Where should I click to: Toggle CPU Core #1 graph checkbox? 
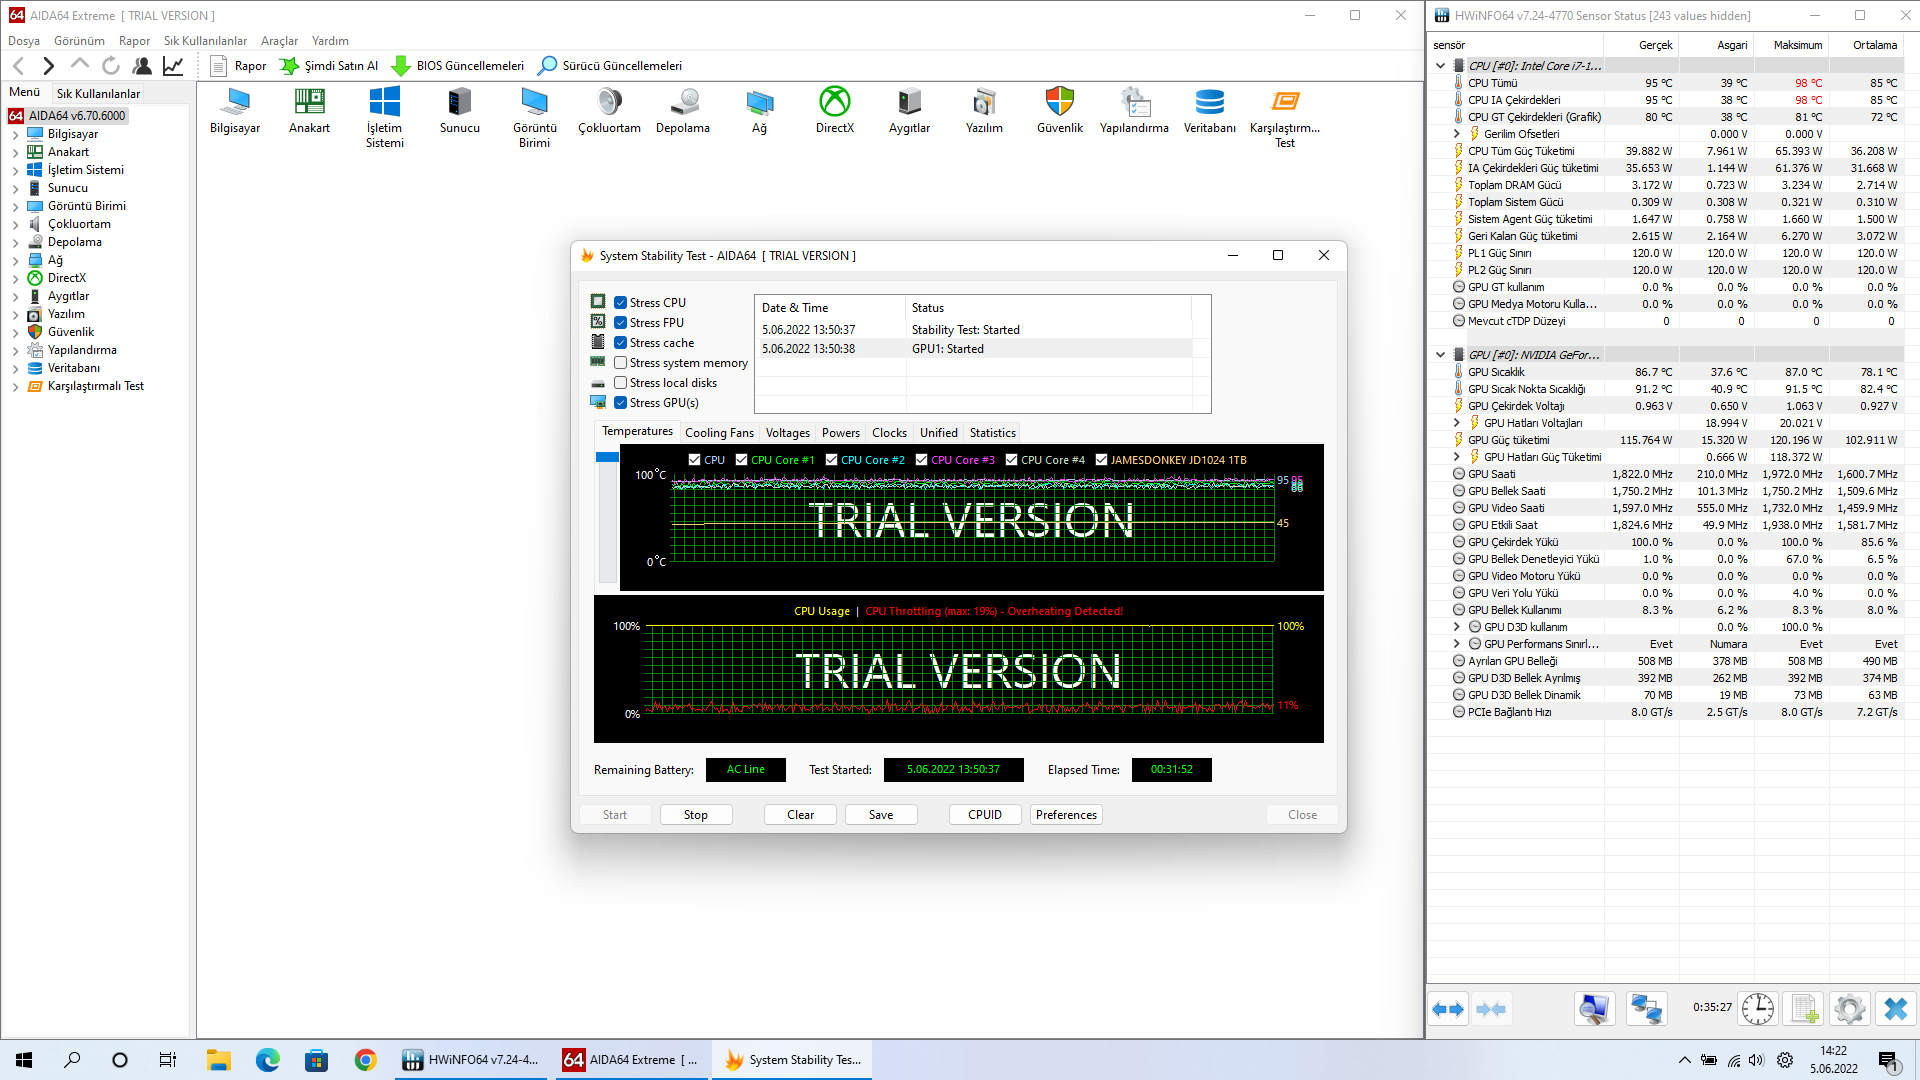click(x=741, y=460)
